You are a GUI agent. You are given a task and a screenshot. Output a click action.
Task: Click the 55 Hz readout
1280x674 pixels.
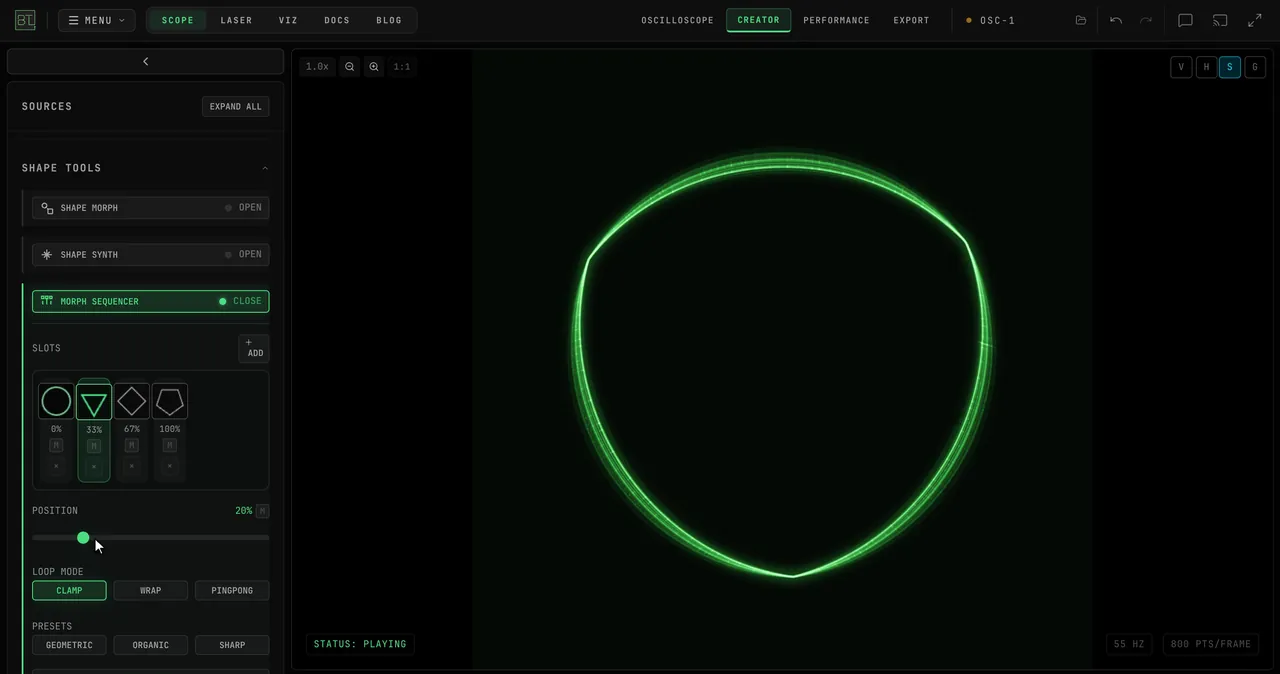click(1129, 644)
